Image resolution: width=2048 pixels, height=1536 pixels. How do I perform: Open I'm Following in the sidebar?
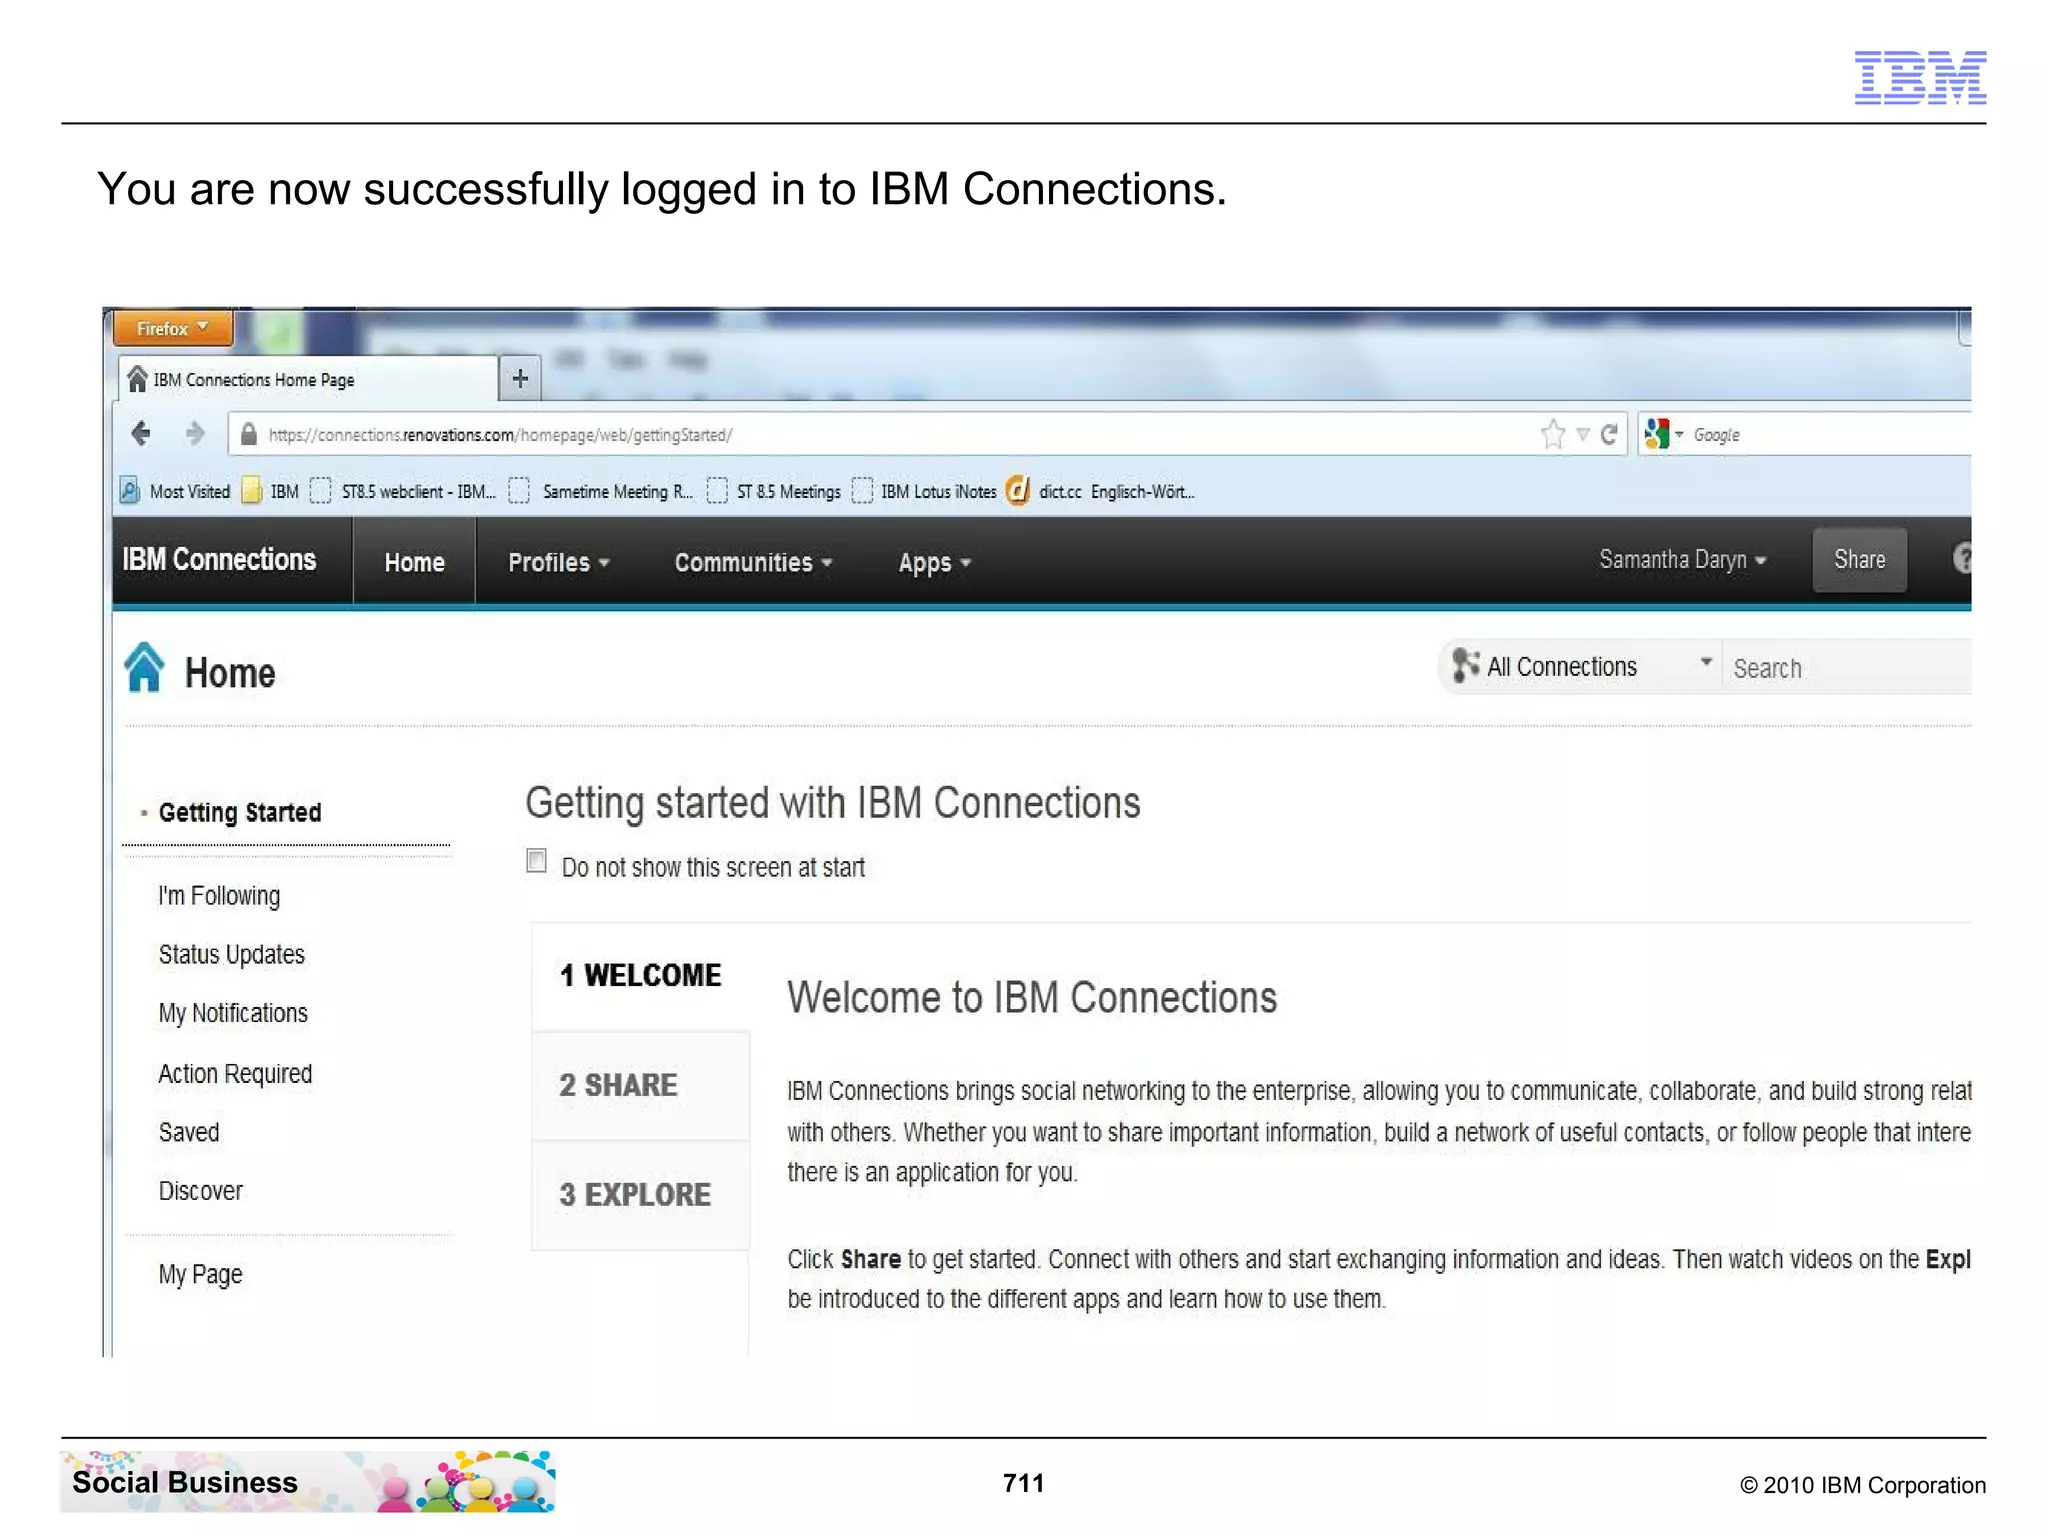(x=219, y=895)
